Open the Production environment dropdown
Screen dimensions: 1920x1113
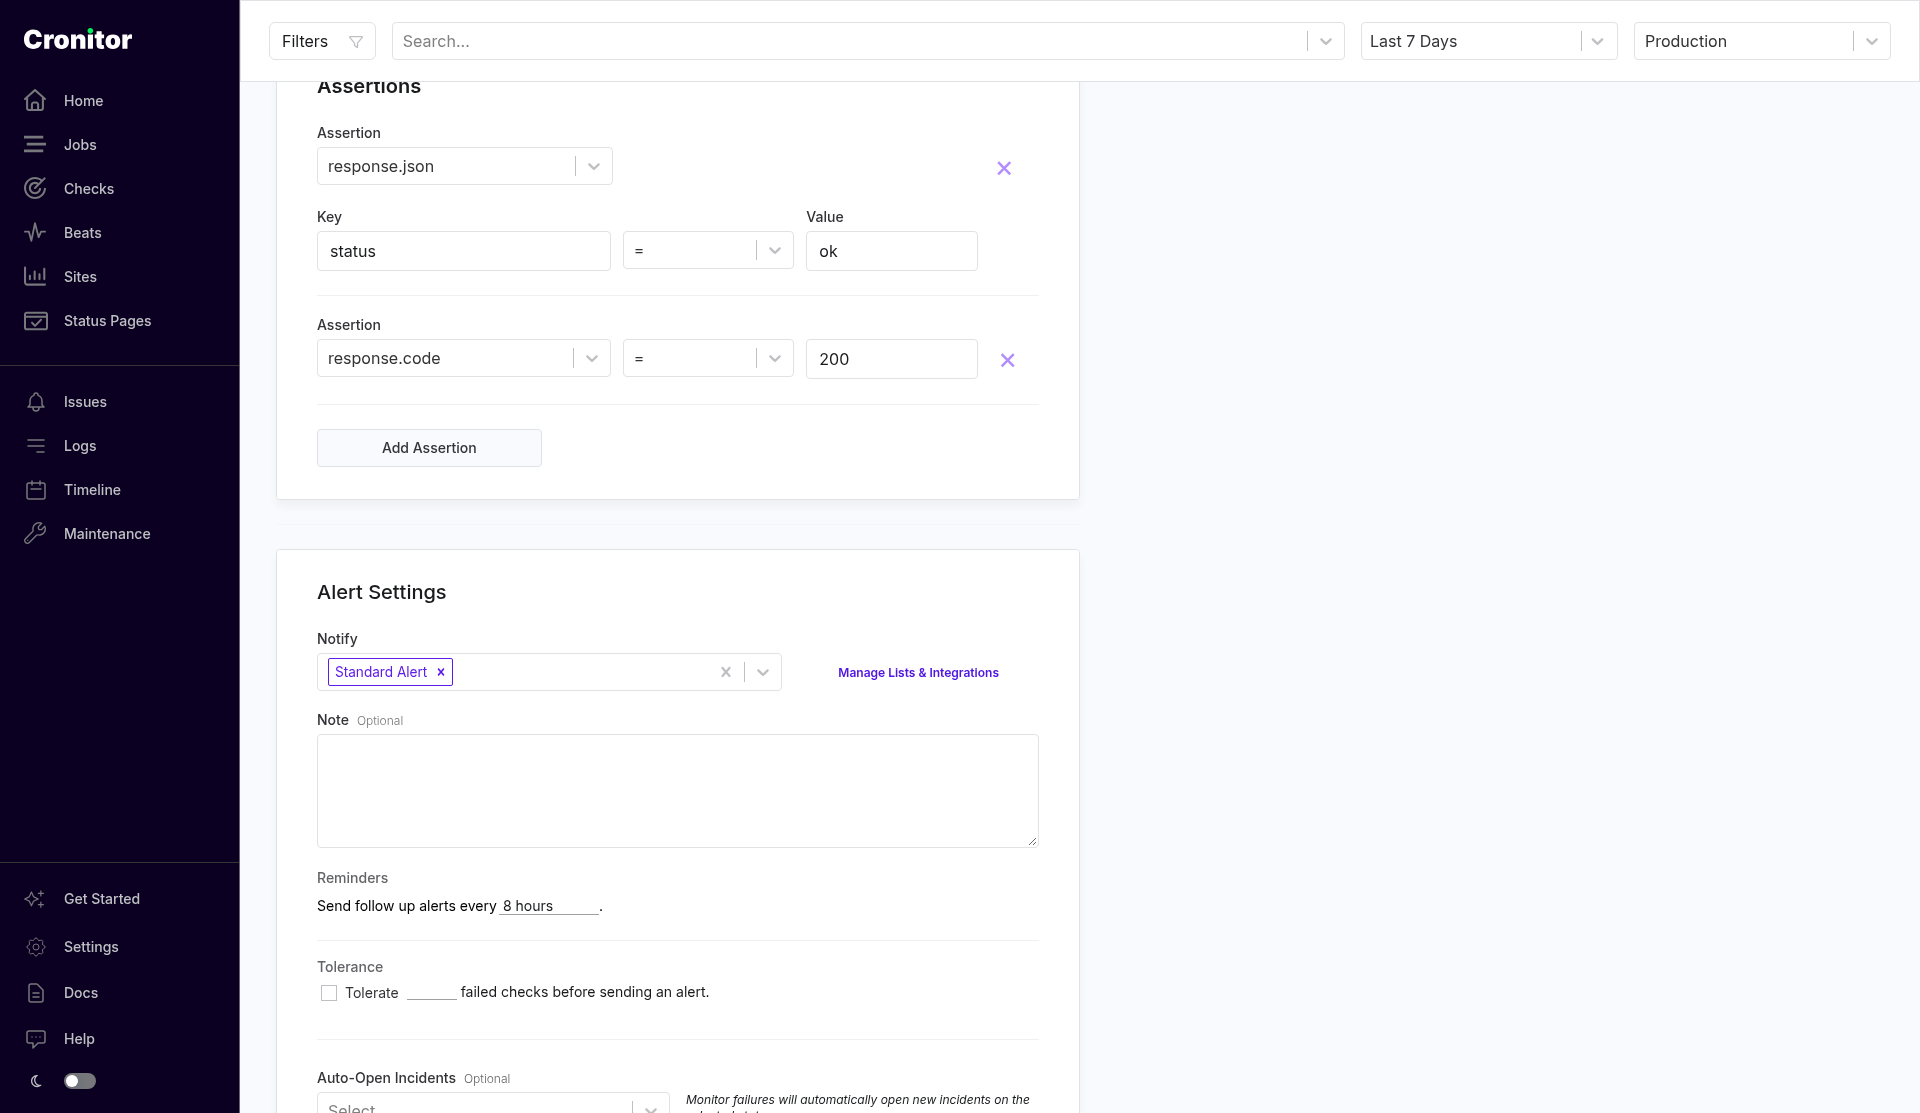pos(1762,41)
